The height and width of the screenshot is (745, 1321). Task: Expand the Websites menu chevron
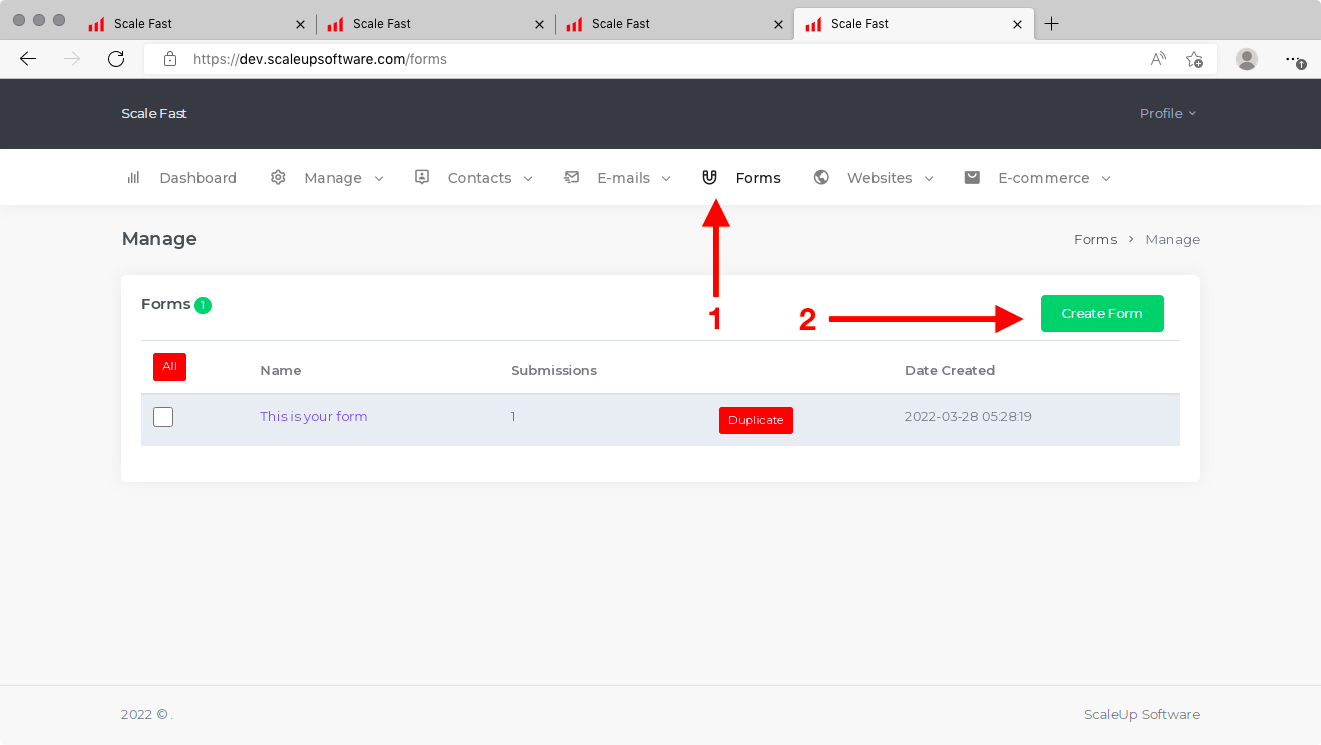(929, 178)
